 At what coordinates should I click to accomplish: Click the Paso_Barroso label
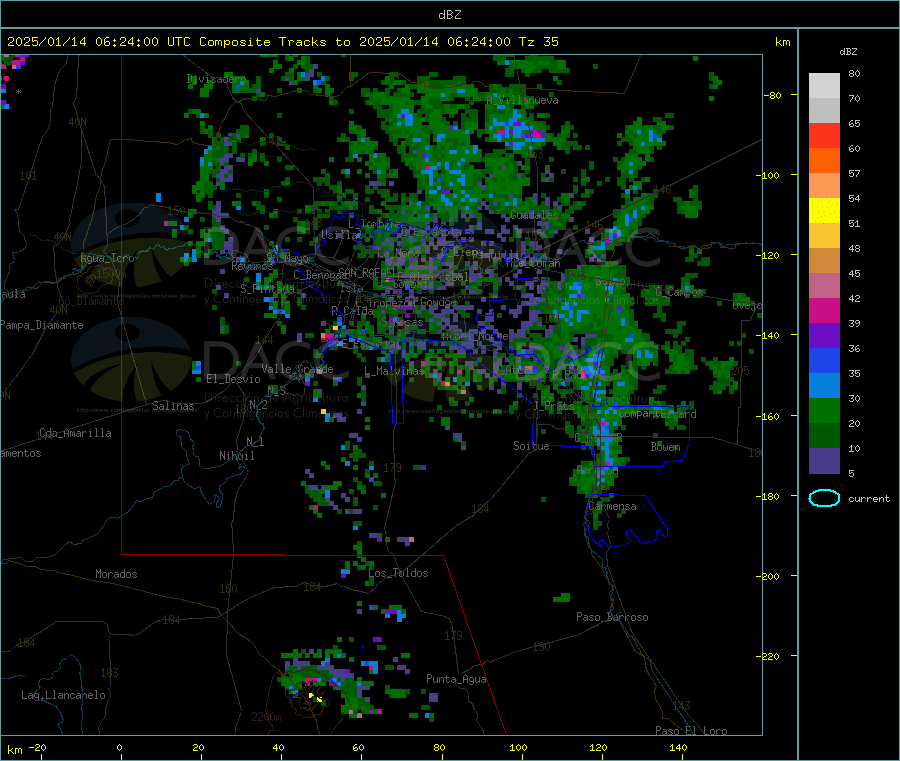pyautogui.click(x=612, y=618)
